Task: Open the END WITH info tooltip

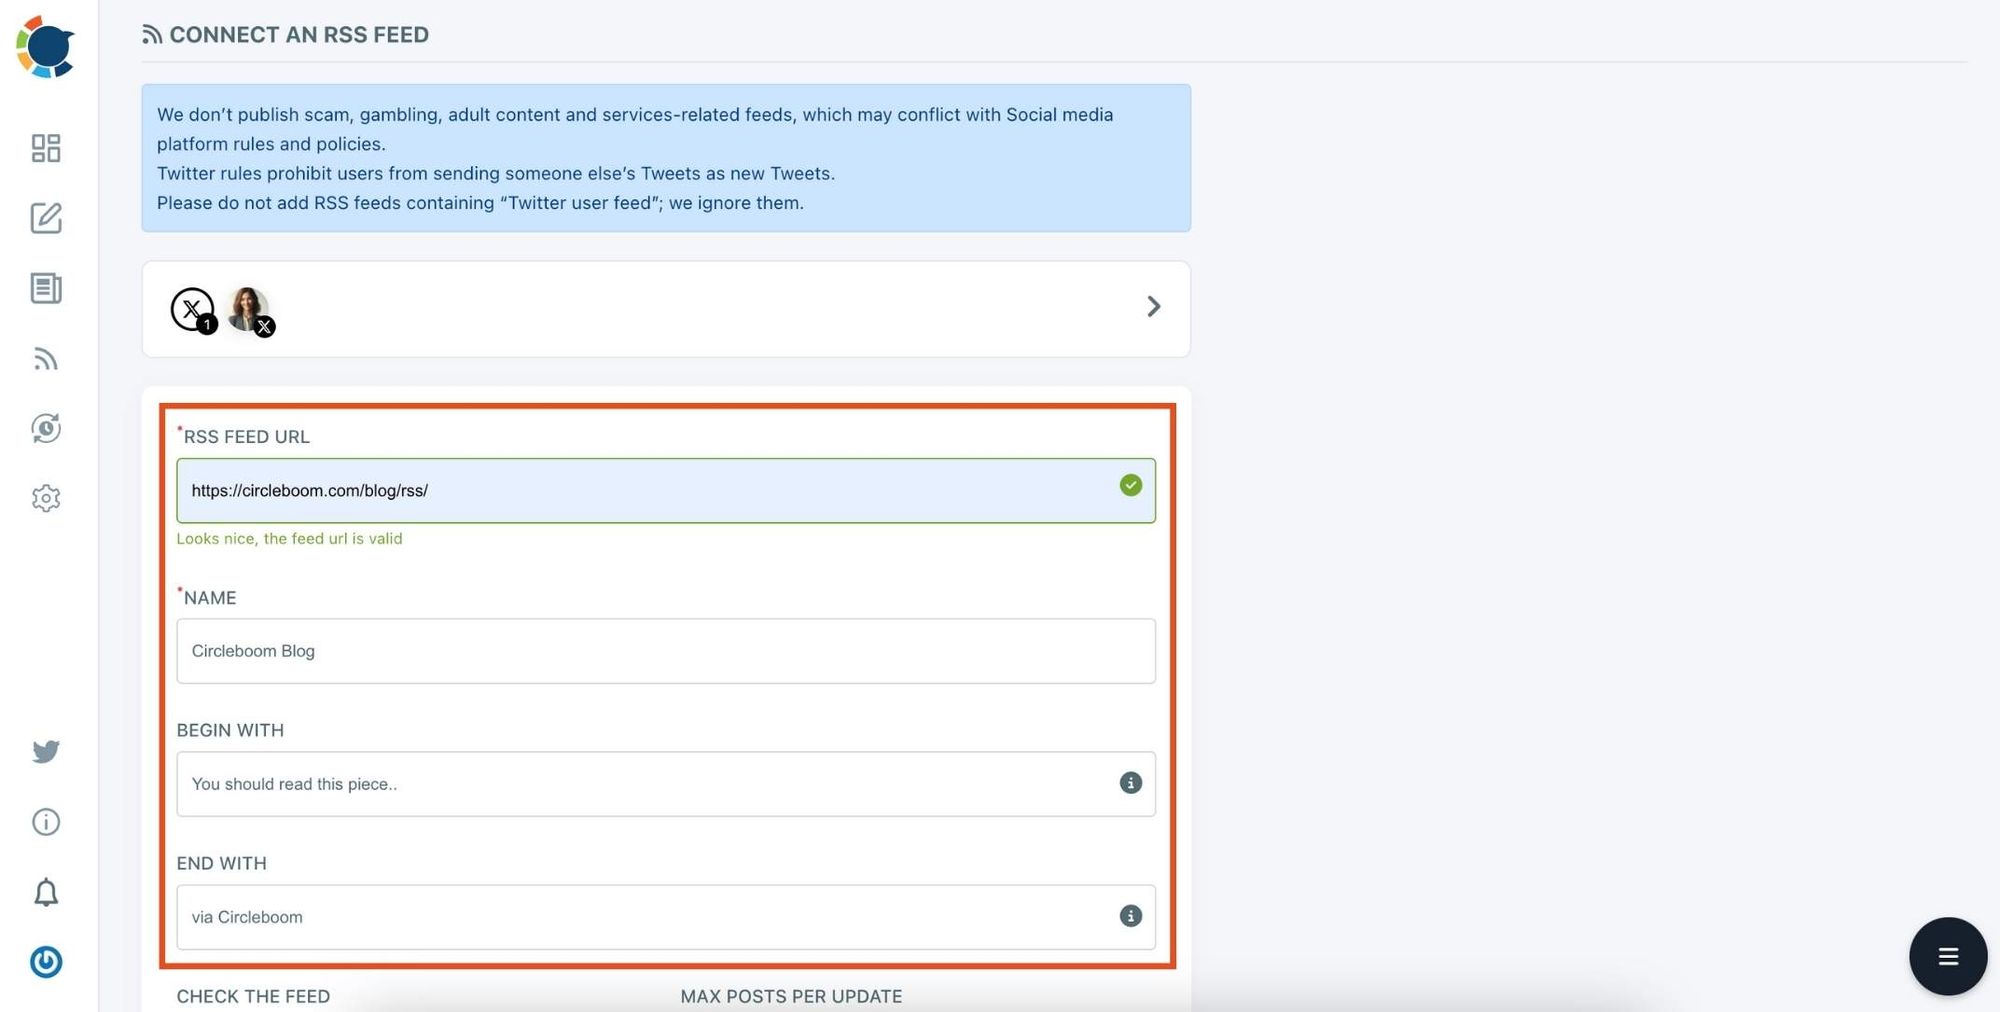Action: [x=1130, y=916]
